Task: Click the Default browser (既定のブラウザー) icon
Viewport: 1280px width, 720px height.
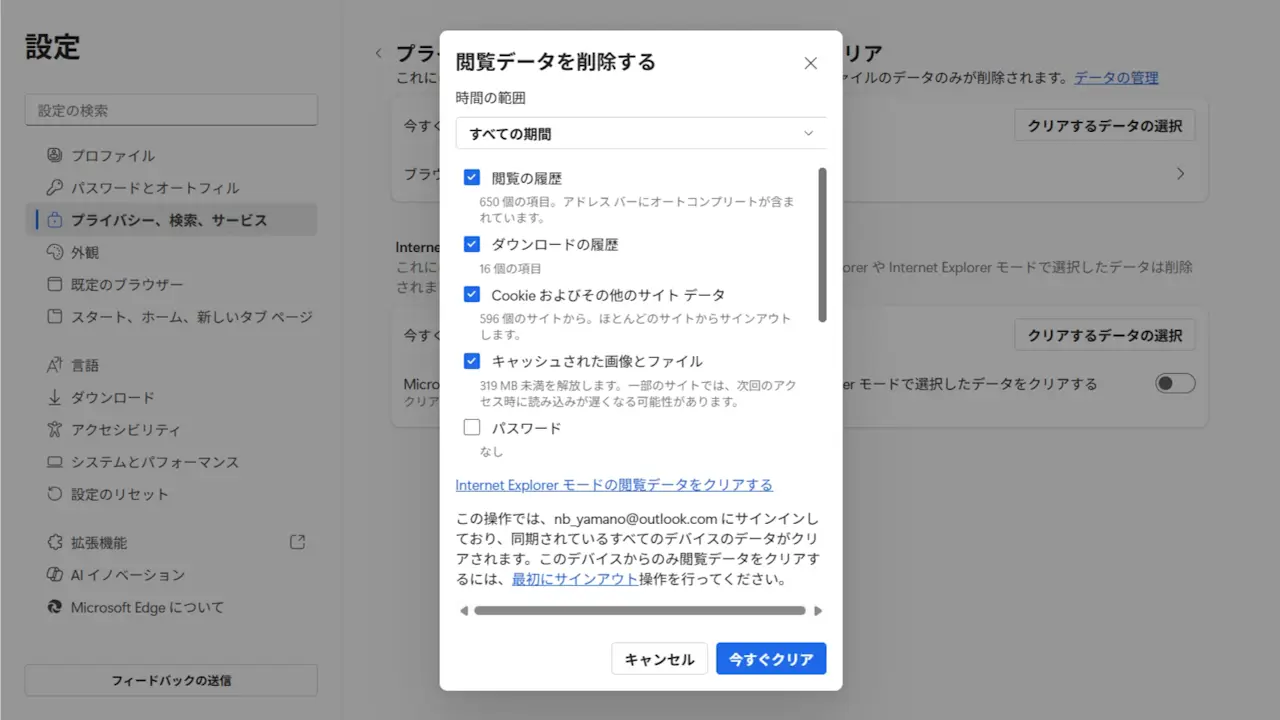Action: [55, 285]
